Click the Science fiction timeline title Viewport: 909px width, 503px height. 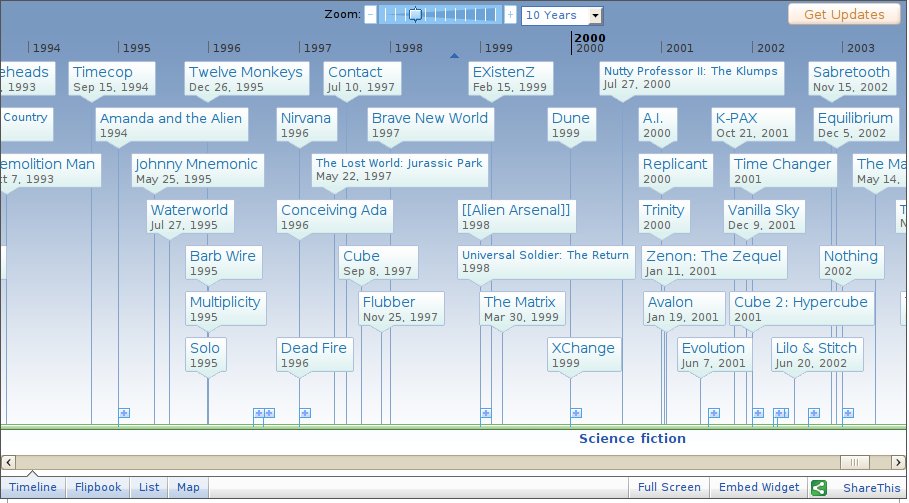tap(632, 439)
